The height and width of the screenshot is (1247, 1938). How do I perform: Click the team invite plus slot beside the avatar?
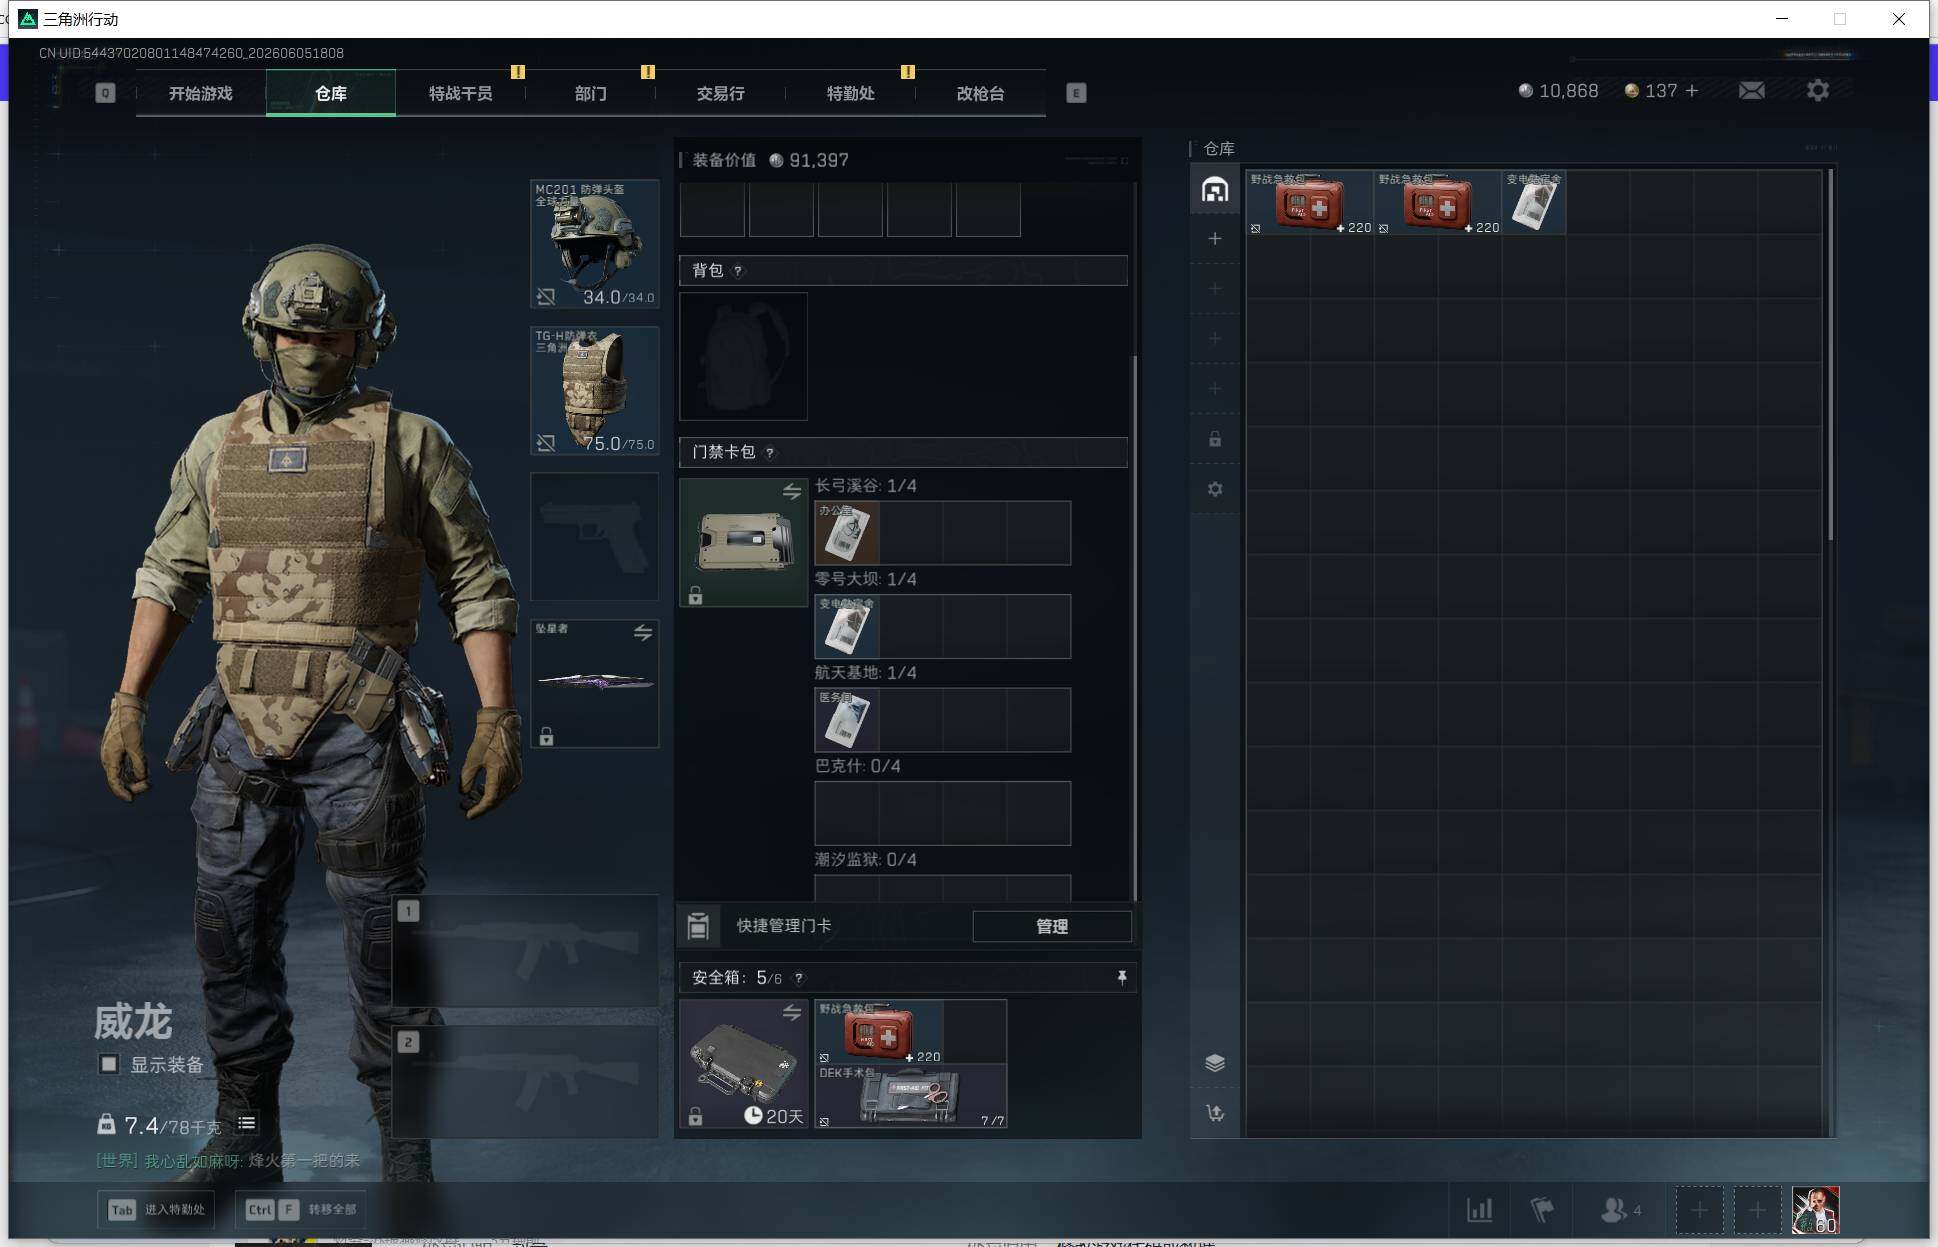(1757, 1211)
